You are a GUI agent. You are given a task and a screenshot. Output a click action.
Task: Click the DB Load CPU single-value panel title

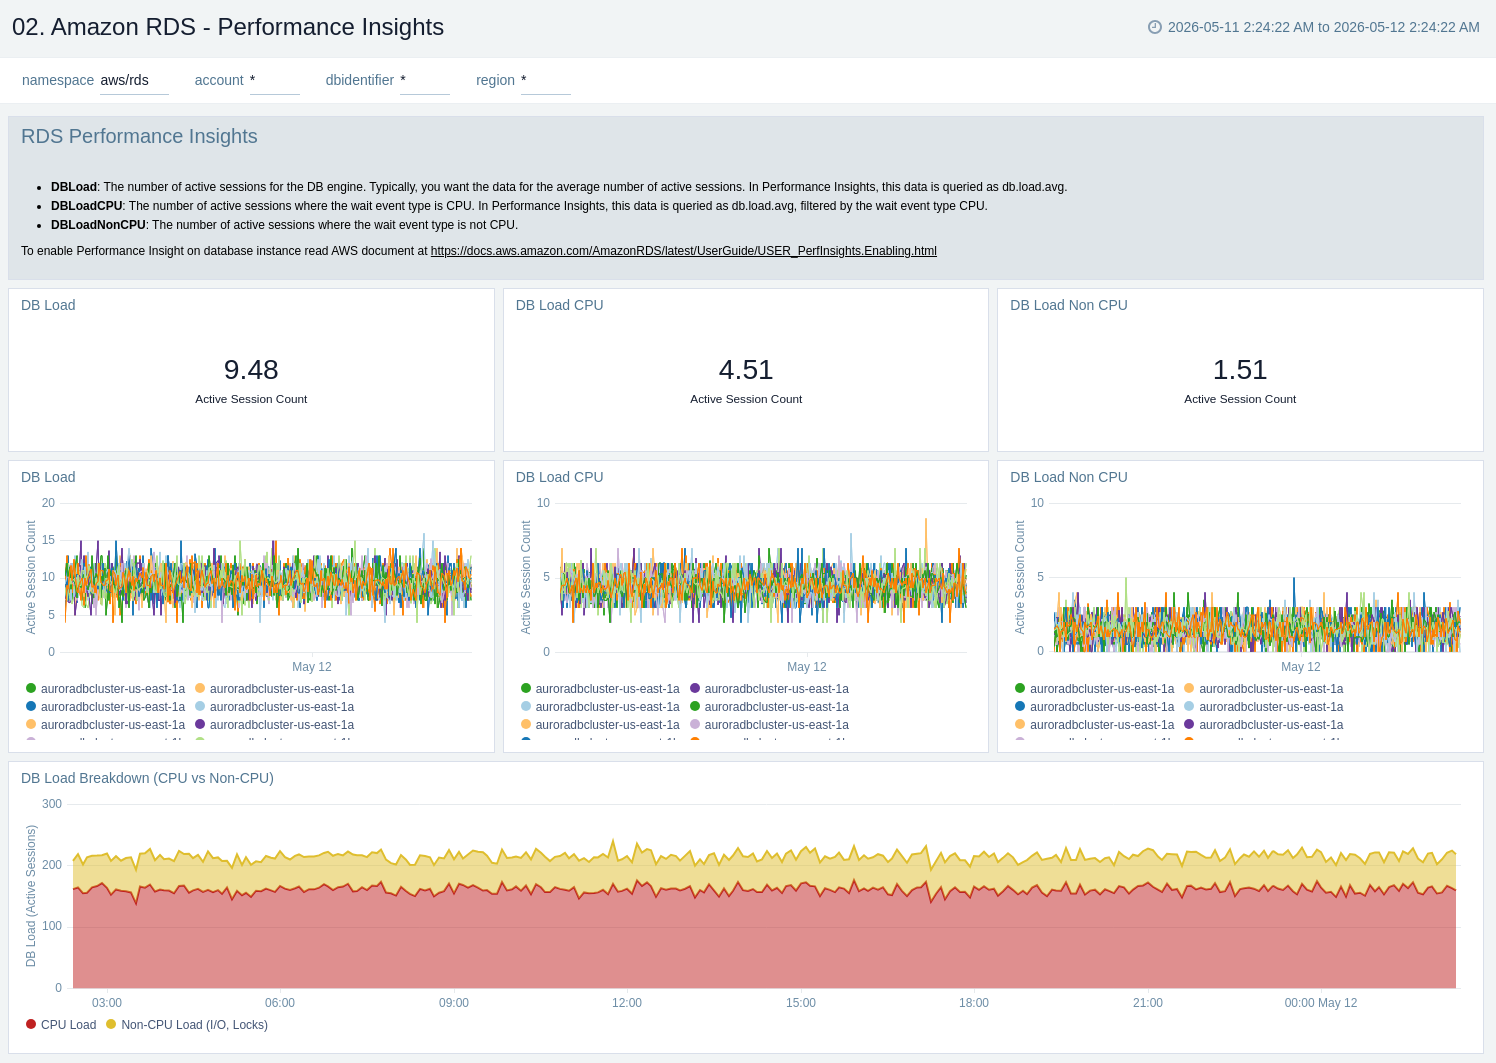point(560,305)
